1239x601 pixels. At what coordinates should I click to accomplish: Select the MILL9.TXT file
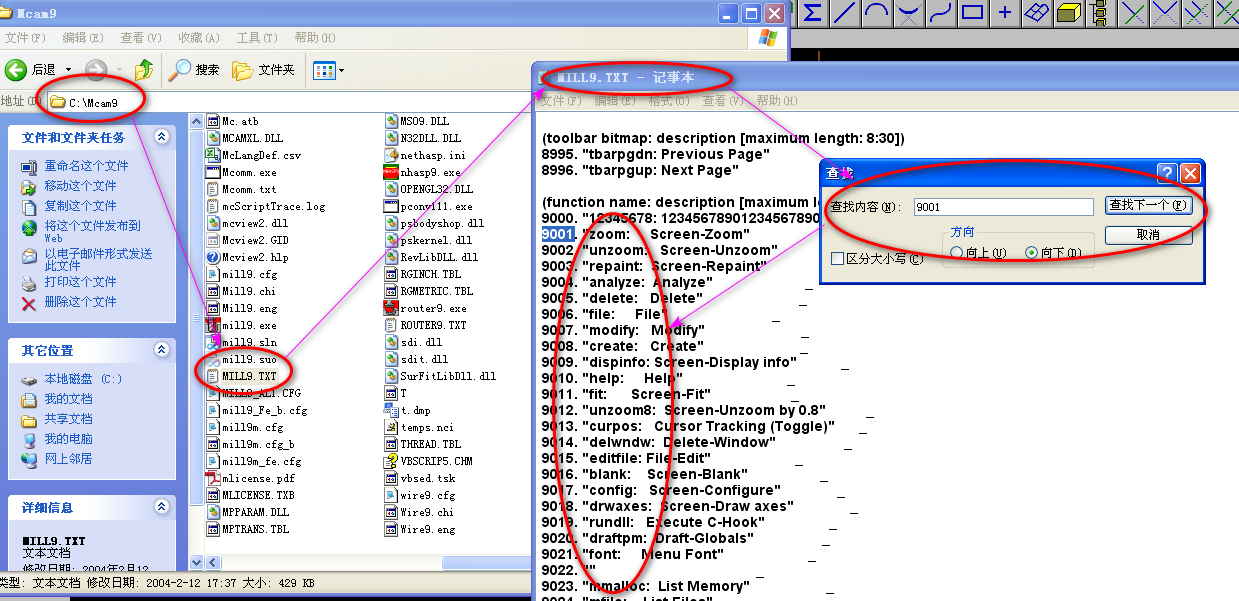(240, 376)
